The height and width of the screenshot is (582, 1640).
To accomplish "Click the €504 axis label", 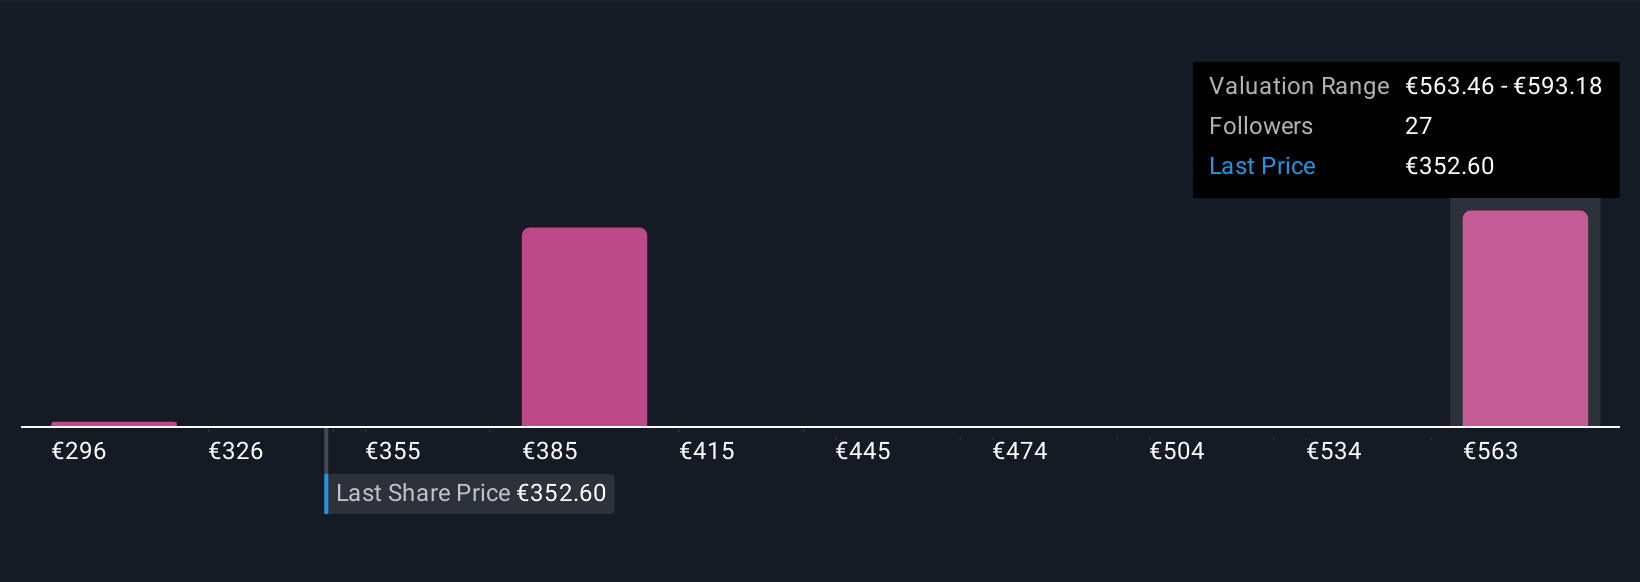I will (1177, 451).
